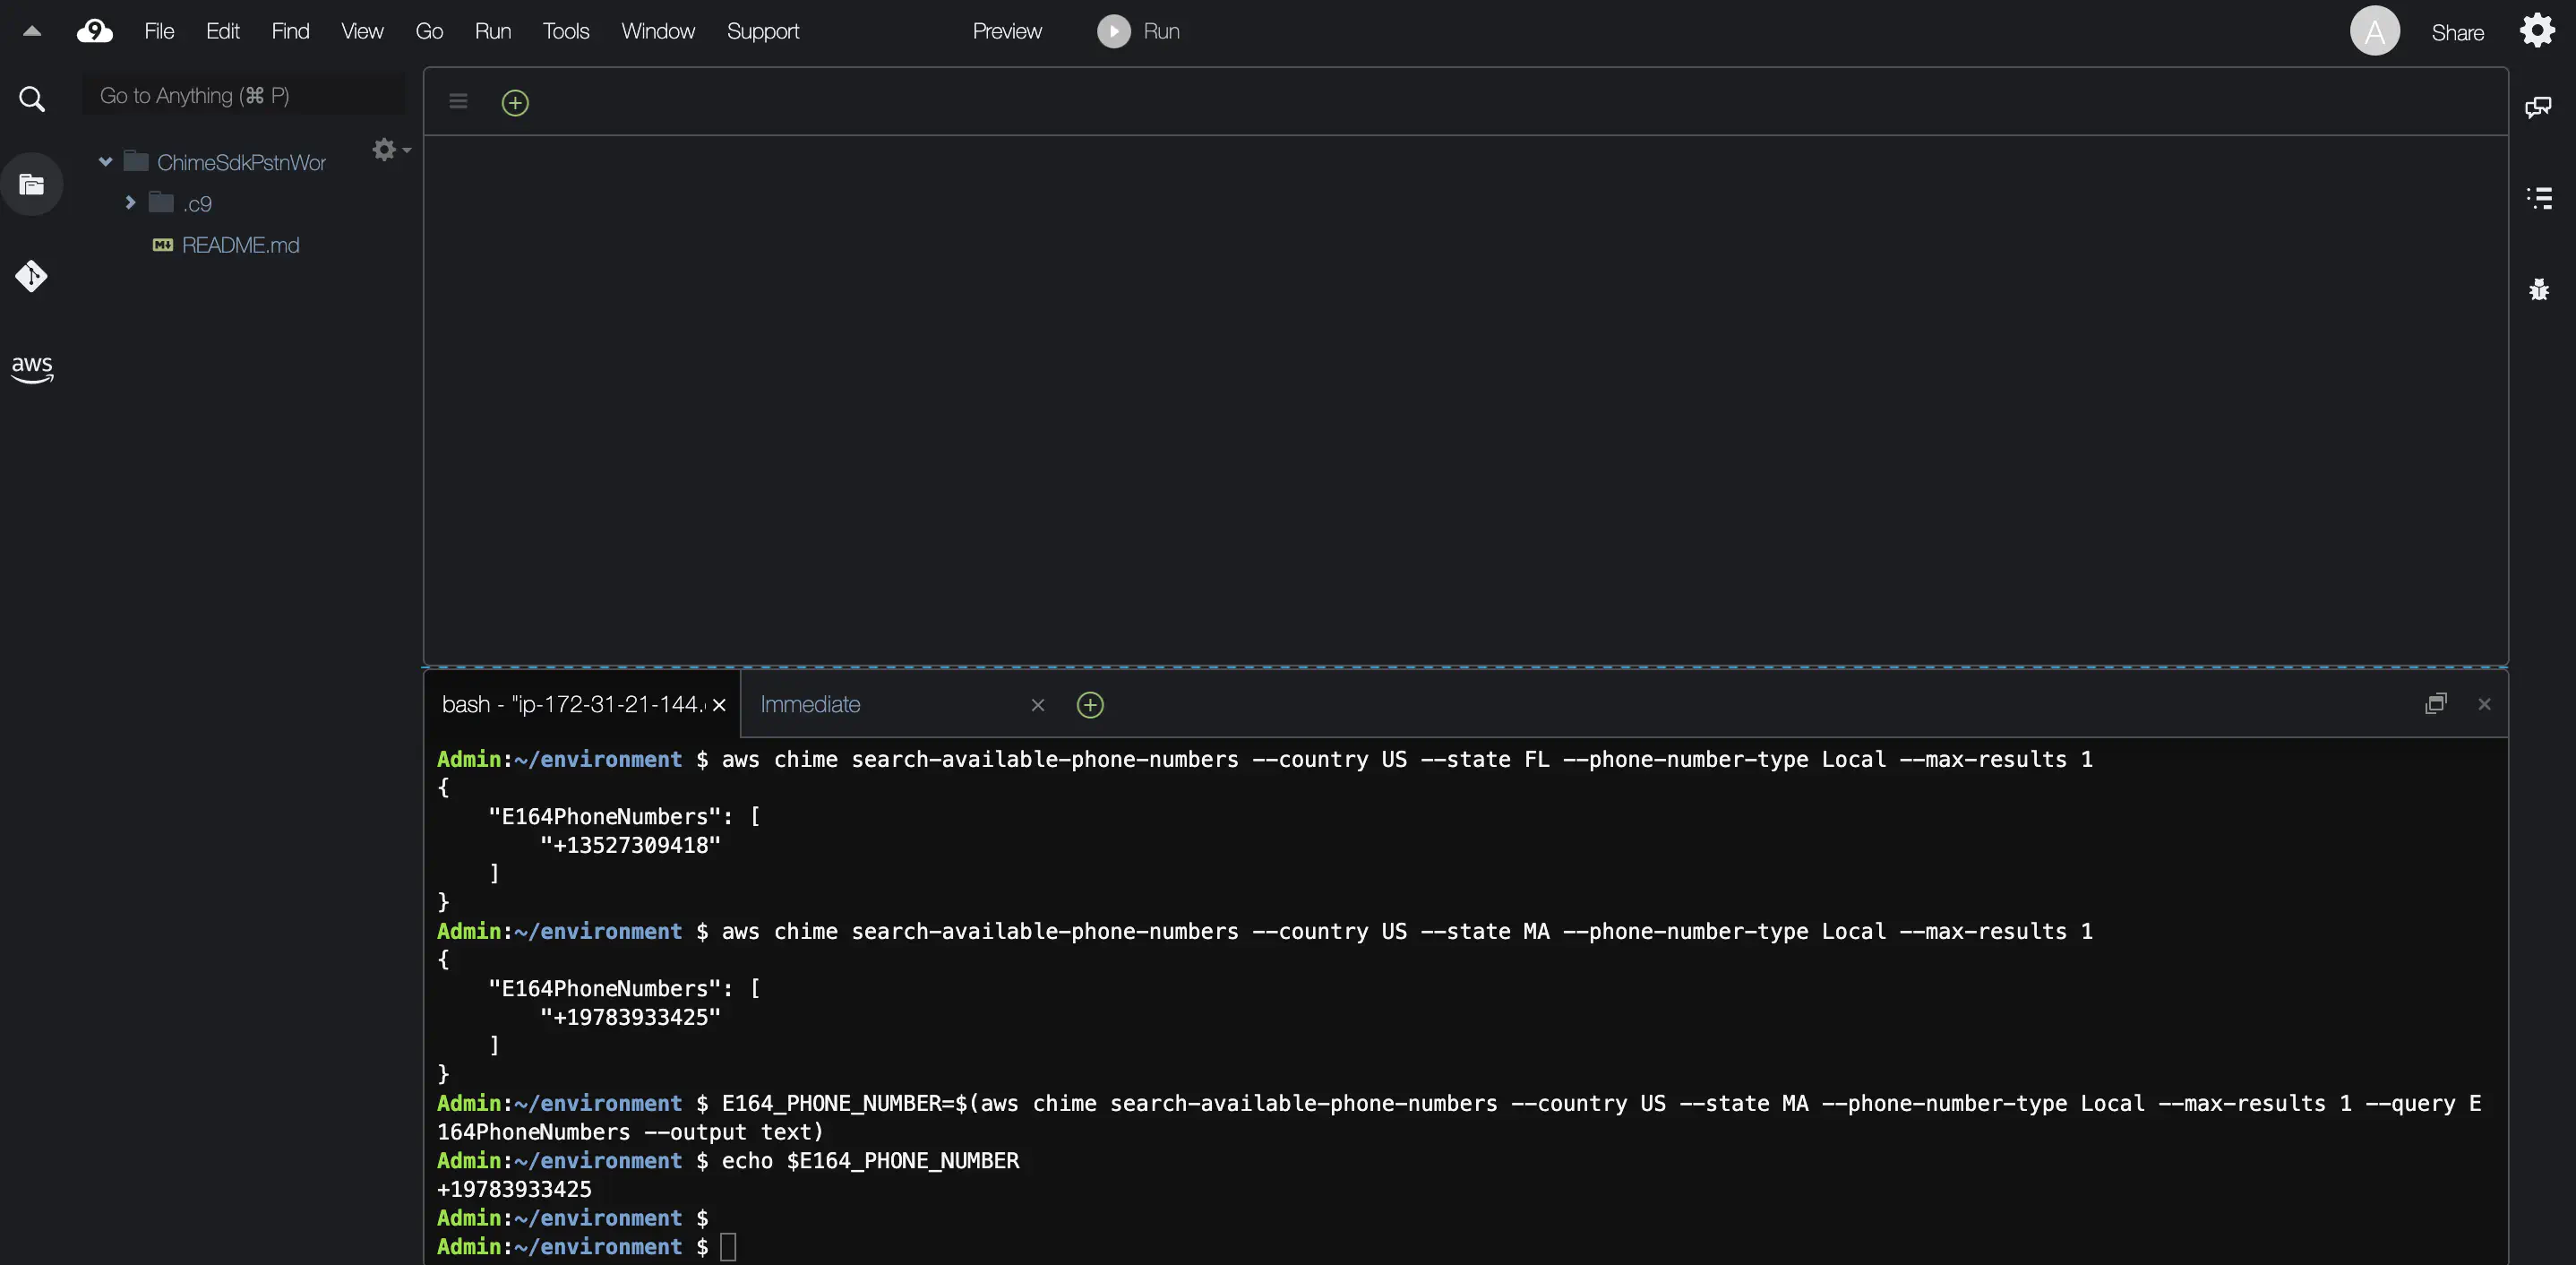Click the ChimeSdkPstnWor folder name

[241, 162]
